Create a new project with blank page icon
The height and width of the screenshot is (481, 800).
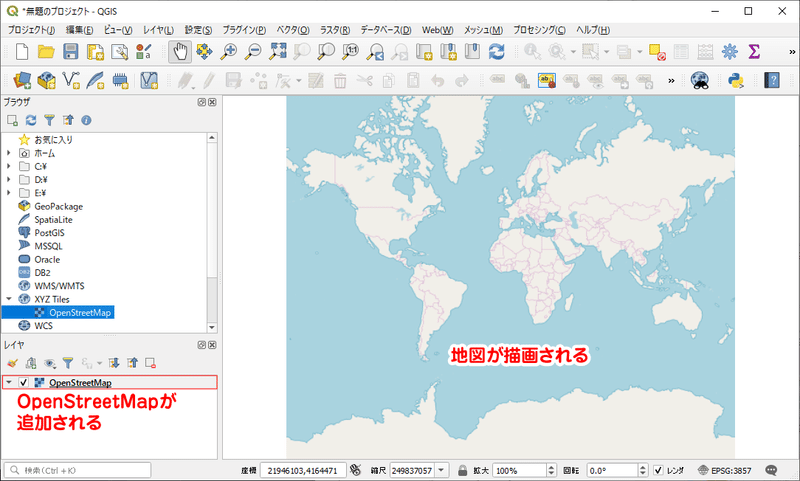22,52
